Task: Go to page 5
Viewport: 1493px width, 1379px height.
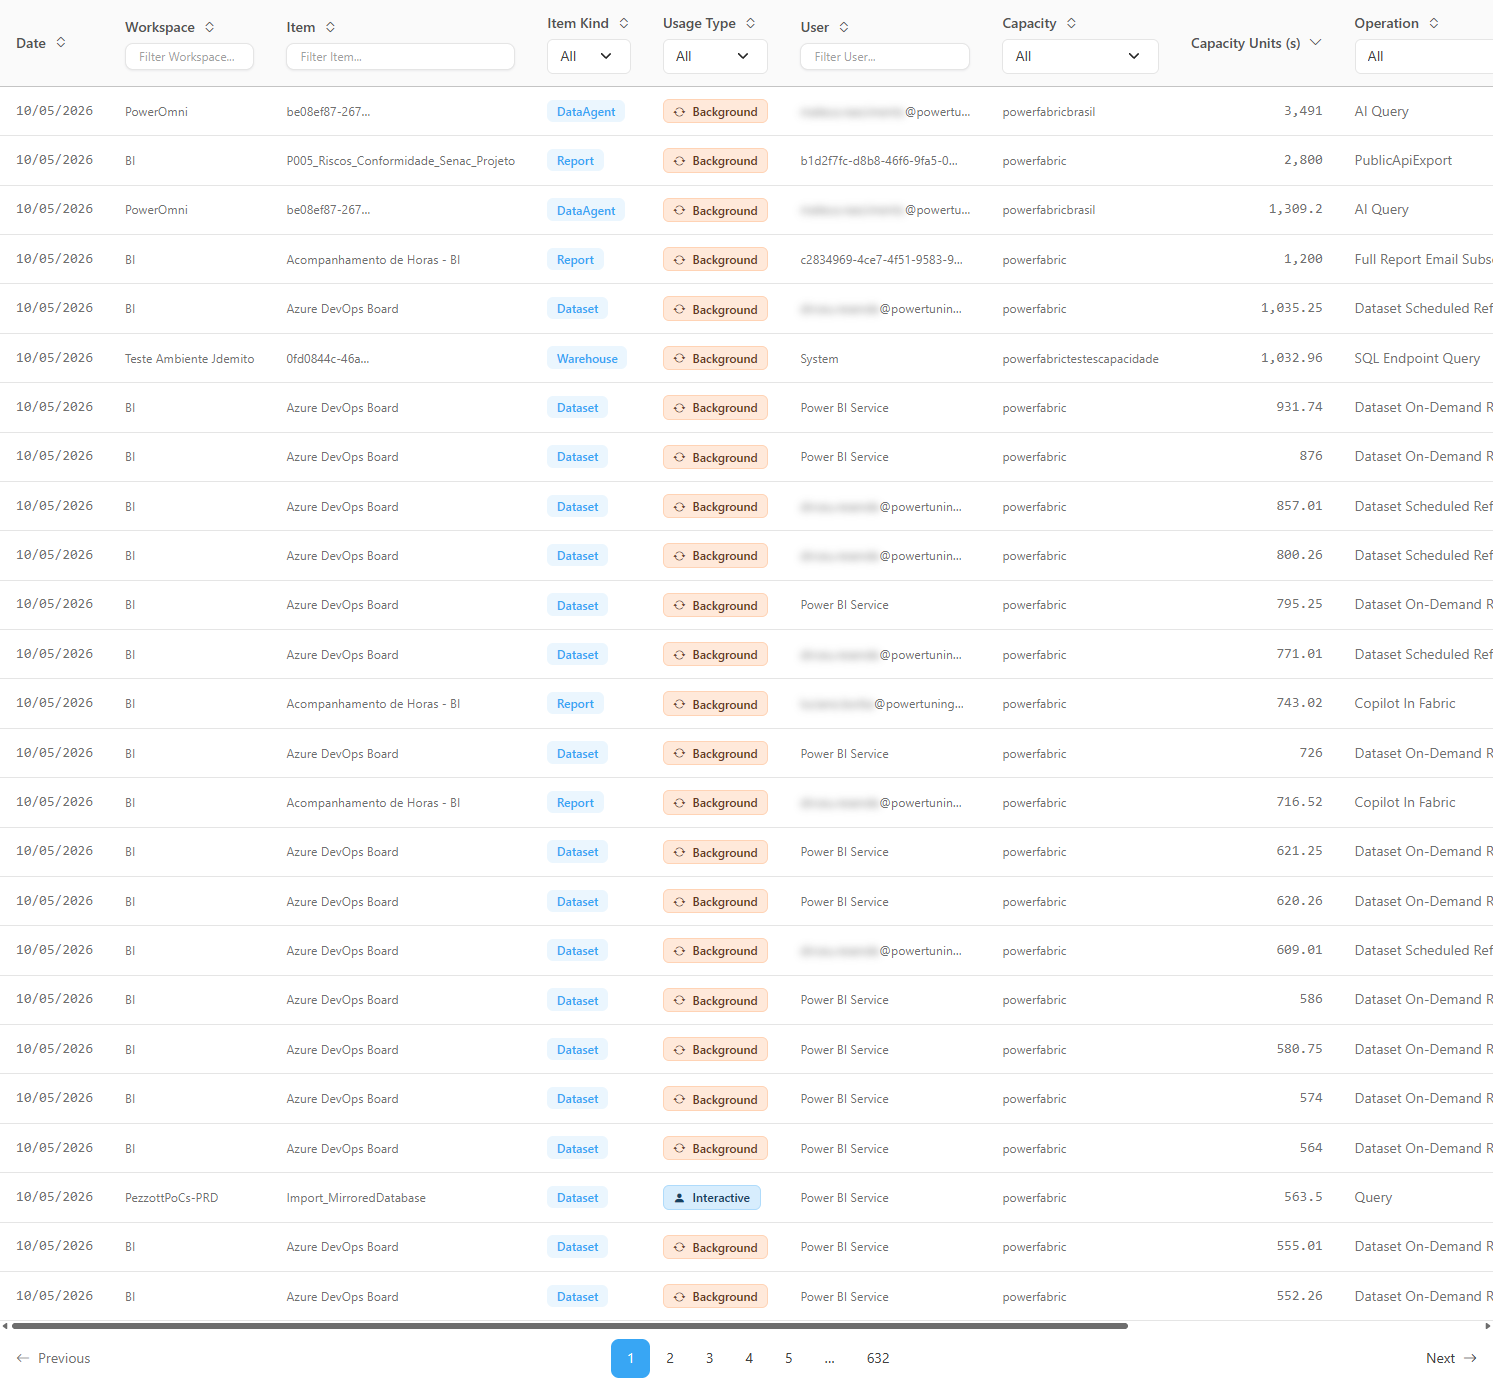Action: [789, 1358]
